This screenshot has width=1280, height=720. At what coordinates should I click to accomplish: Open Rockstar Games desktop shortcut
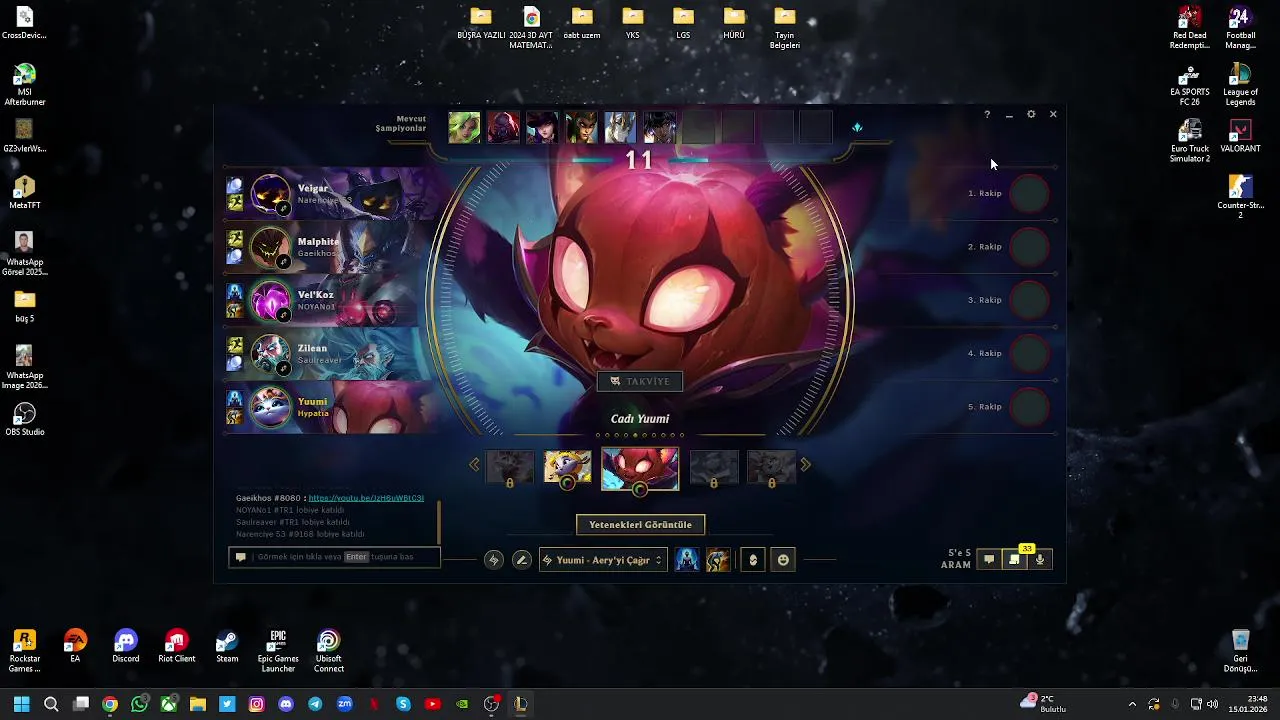pyautogui.click(x=25, y=650)
